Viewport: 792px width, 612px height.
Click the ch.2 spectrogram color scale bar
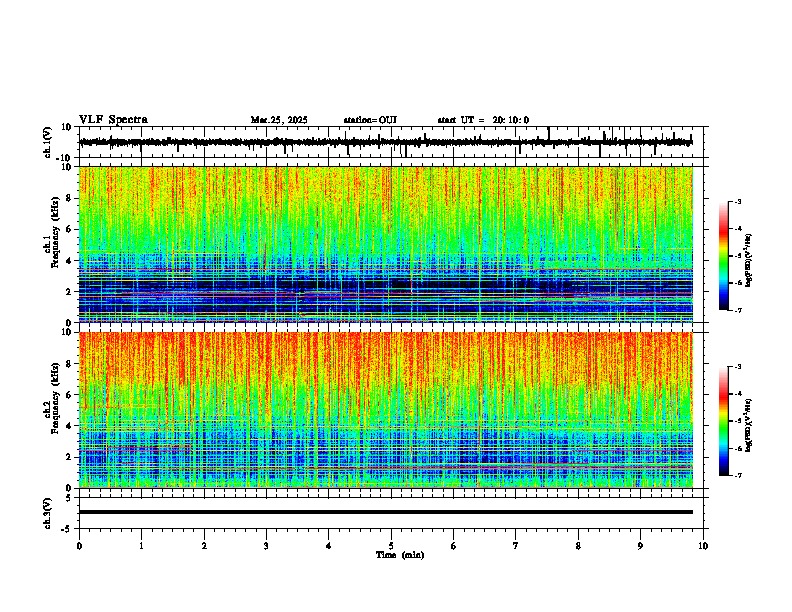pyautogui.click(x=724, y=421)
